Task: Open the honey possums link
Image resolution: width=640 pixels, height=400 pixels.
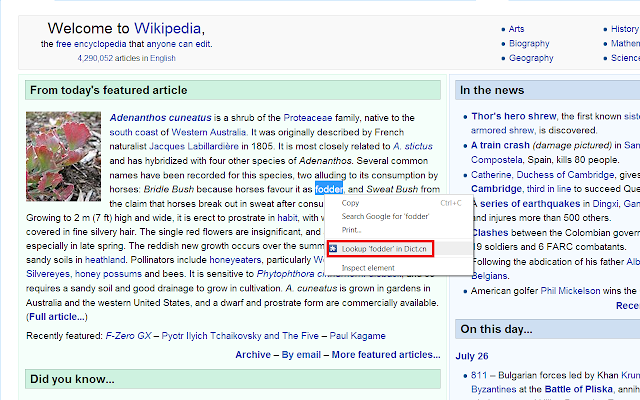Action: pos(108,273)
